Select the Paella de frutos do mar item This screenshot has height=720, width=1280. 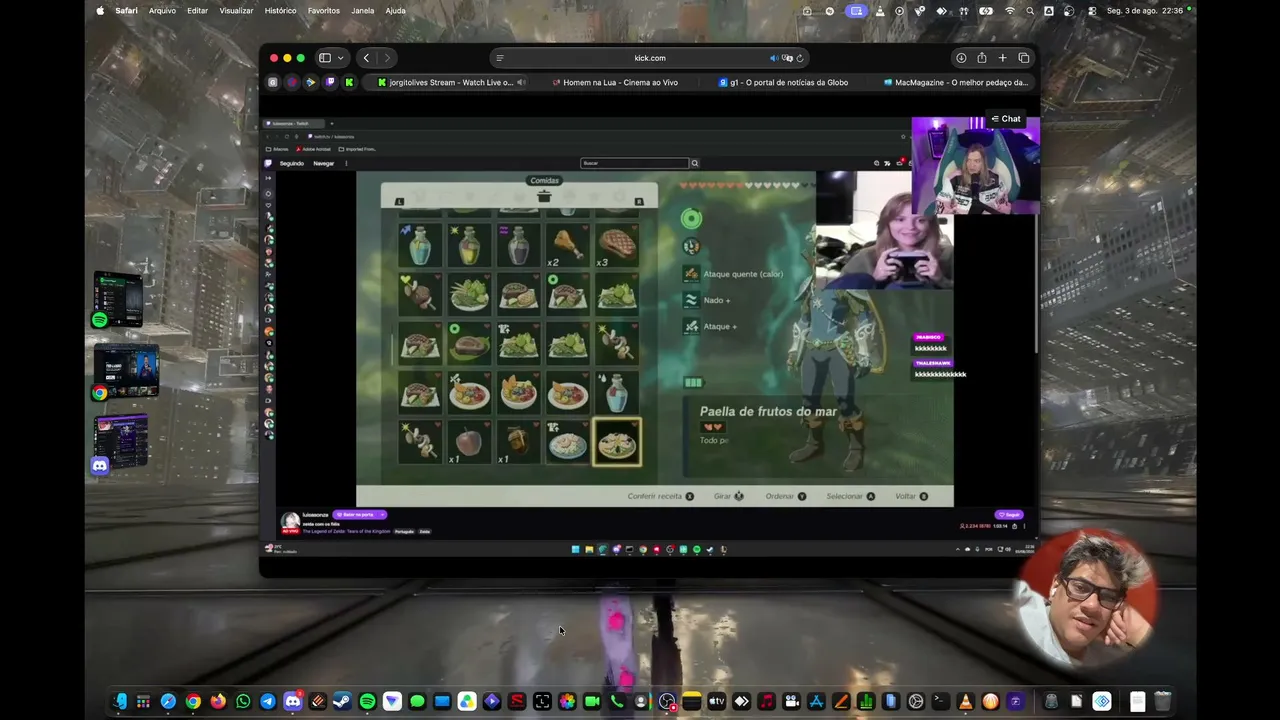pyautogui.click(x=617, y=442)
